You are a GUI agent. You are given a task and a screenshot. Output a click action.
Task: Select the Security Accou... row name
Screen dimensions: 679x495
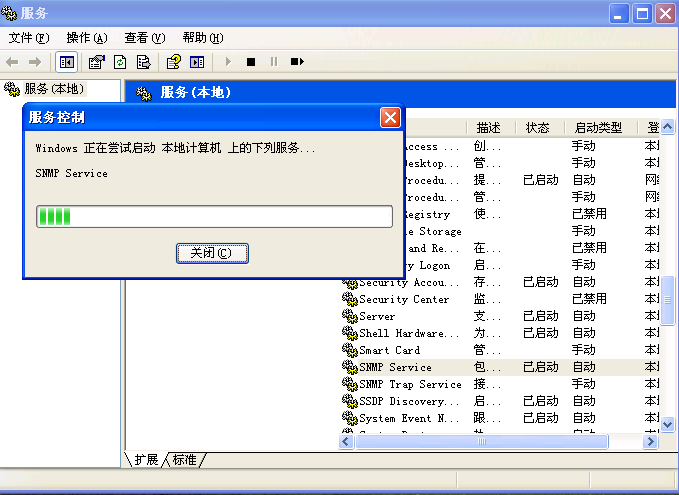point(409,282)
